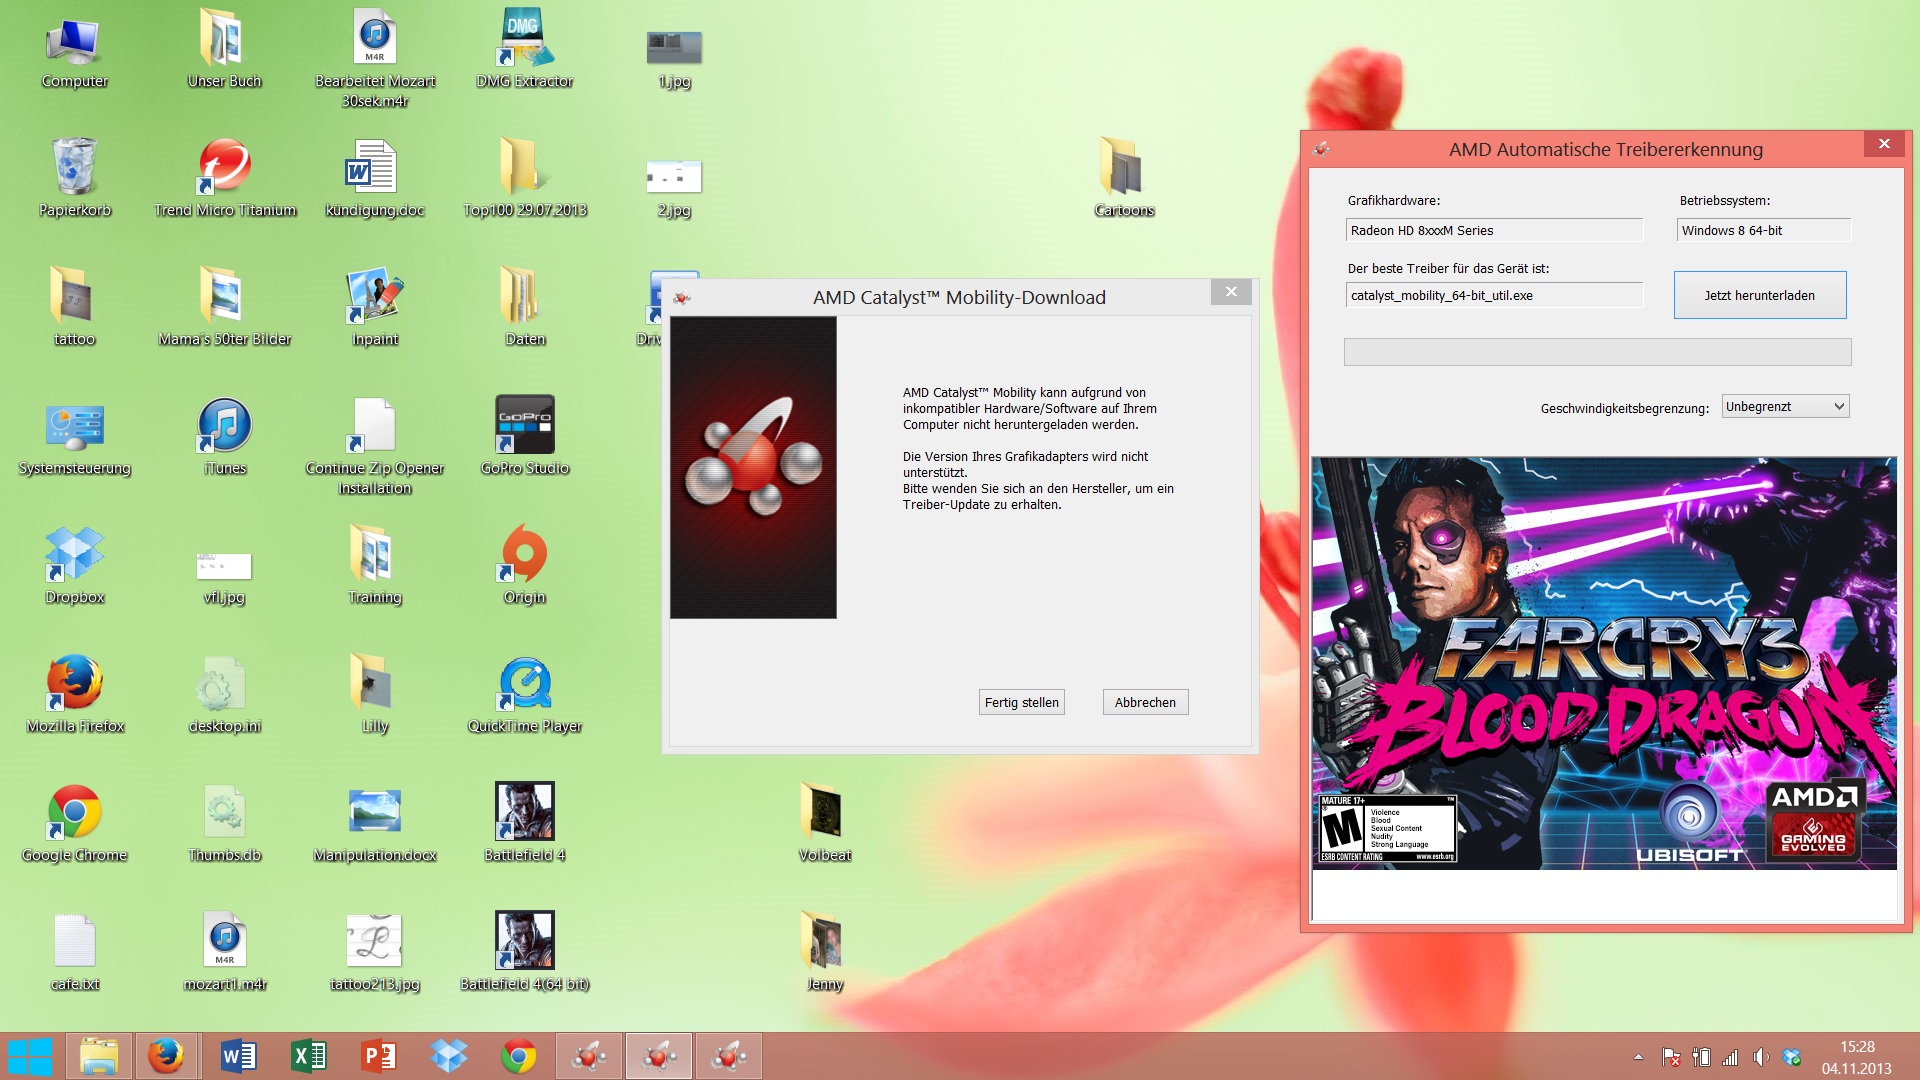This screenshot has width=1920, height=1080.
Task: Launch Trend Micro Titanium shortcut
Action: pyautogui.click(x=224, y=178)
